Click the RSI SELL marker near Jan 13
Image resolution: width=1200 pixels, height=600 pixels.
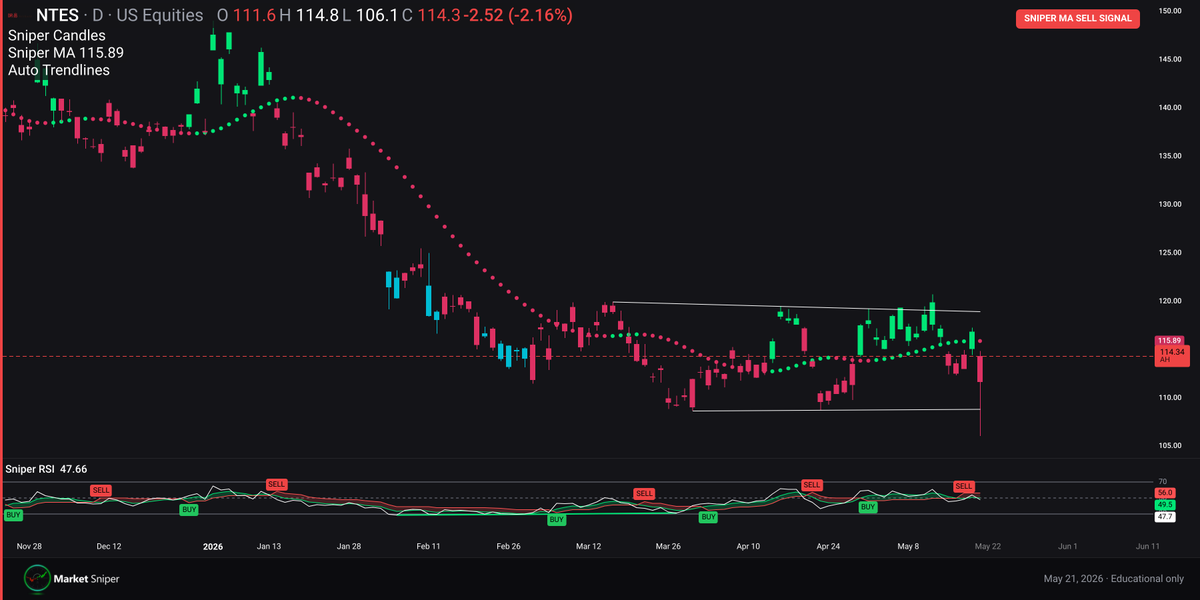tap(276, 484)
